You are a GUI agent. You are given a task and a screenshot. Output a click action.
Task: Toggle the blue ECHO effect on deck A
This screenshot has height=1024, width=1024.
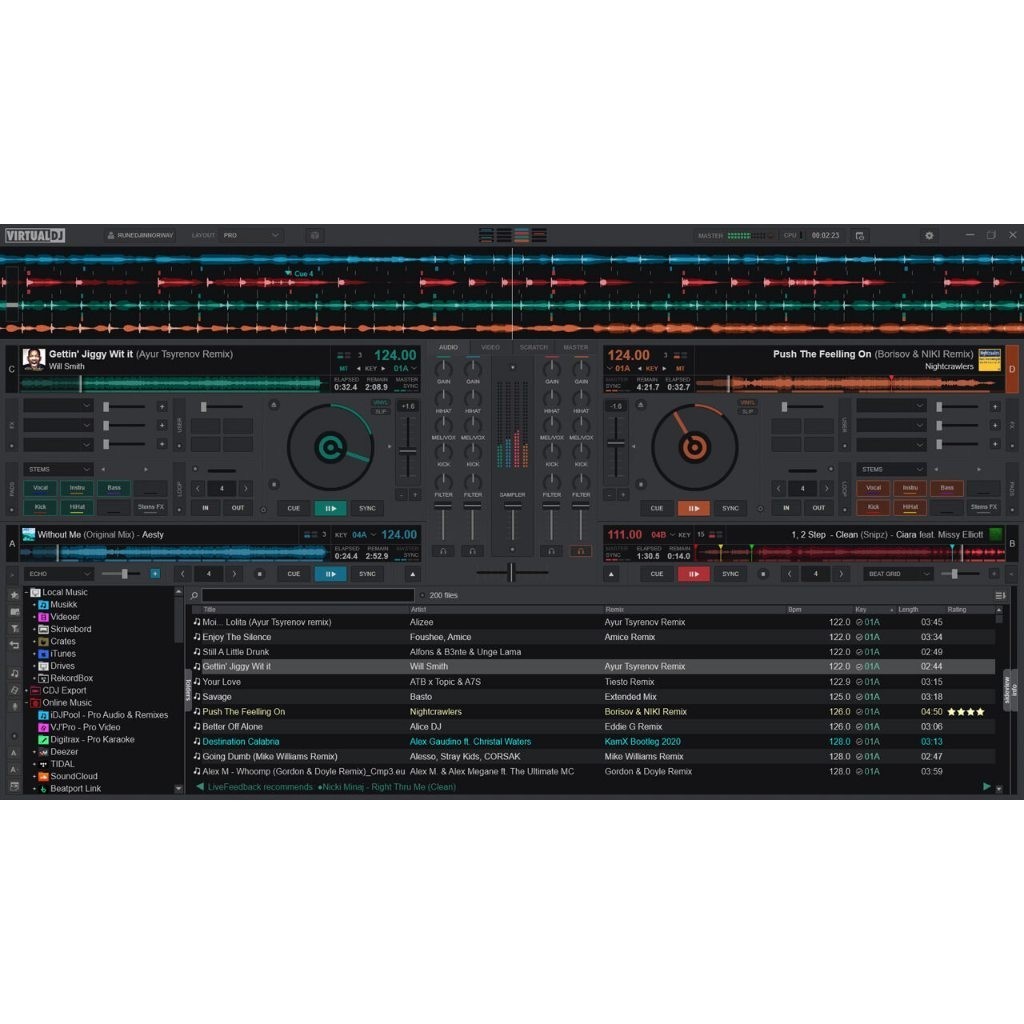pos(155,573)
